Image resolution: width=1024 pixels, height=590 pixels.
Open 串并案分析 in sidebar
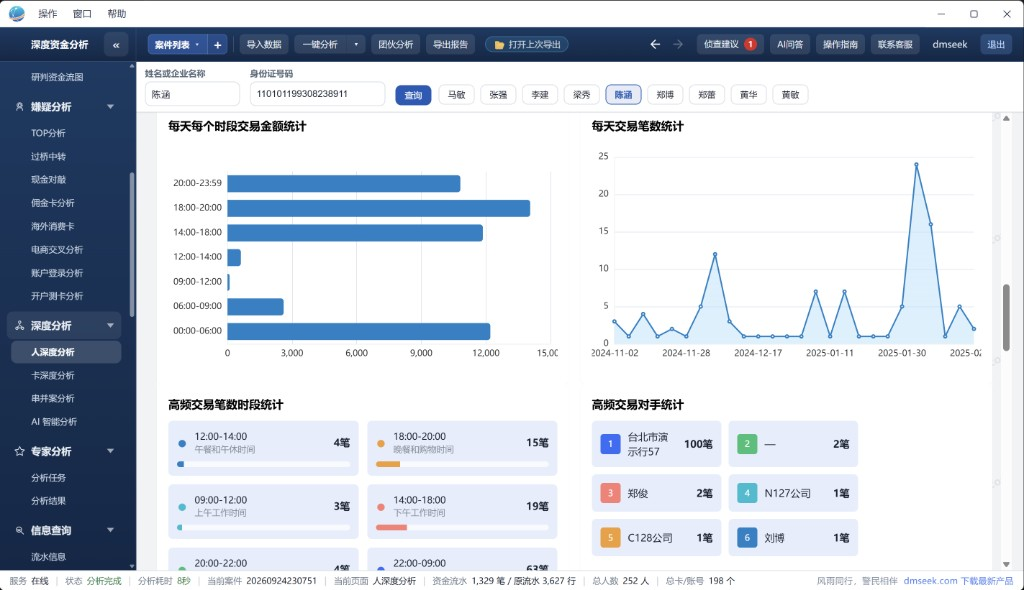click(x=53, y=399)
